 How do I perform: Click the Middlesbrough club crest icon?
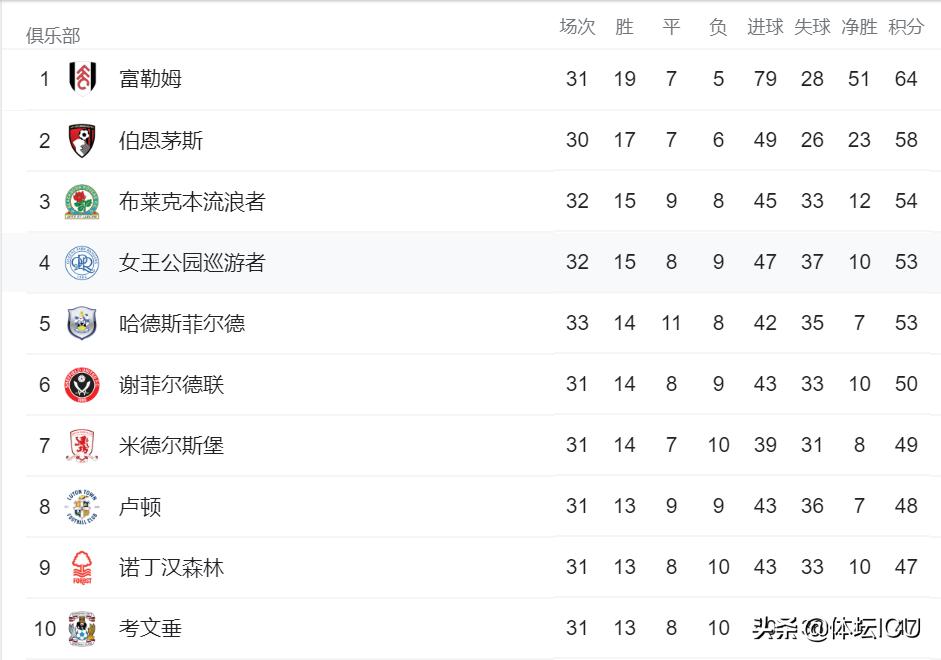82,446
